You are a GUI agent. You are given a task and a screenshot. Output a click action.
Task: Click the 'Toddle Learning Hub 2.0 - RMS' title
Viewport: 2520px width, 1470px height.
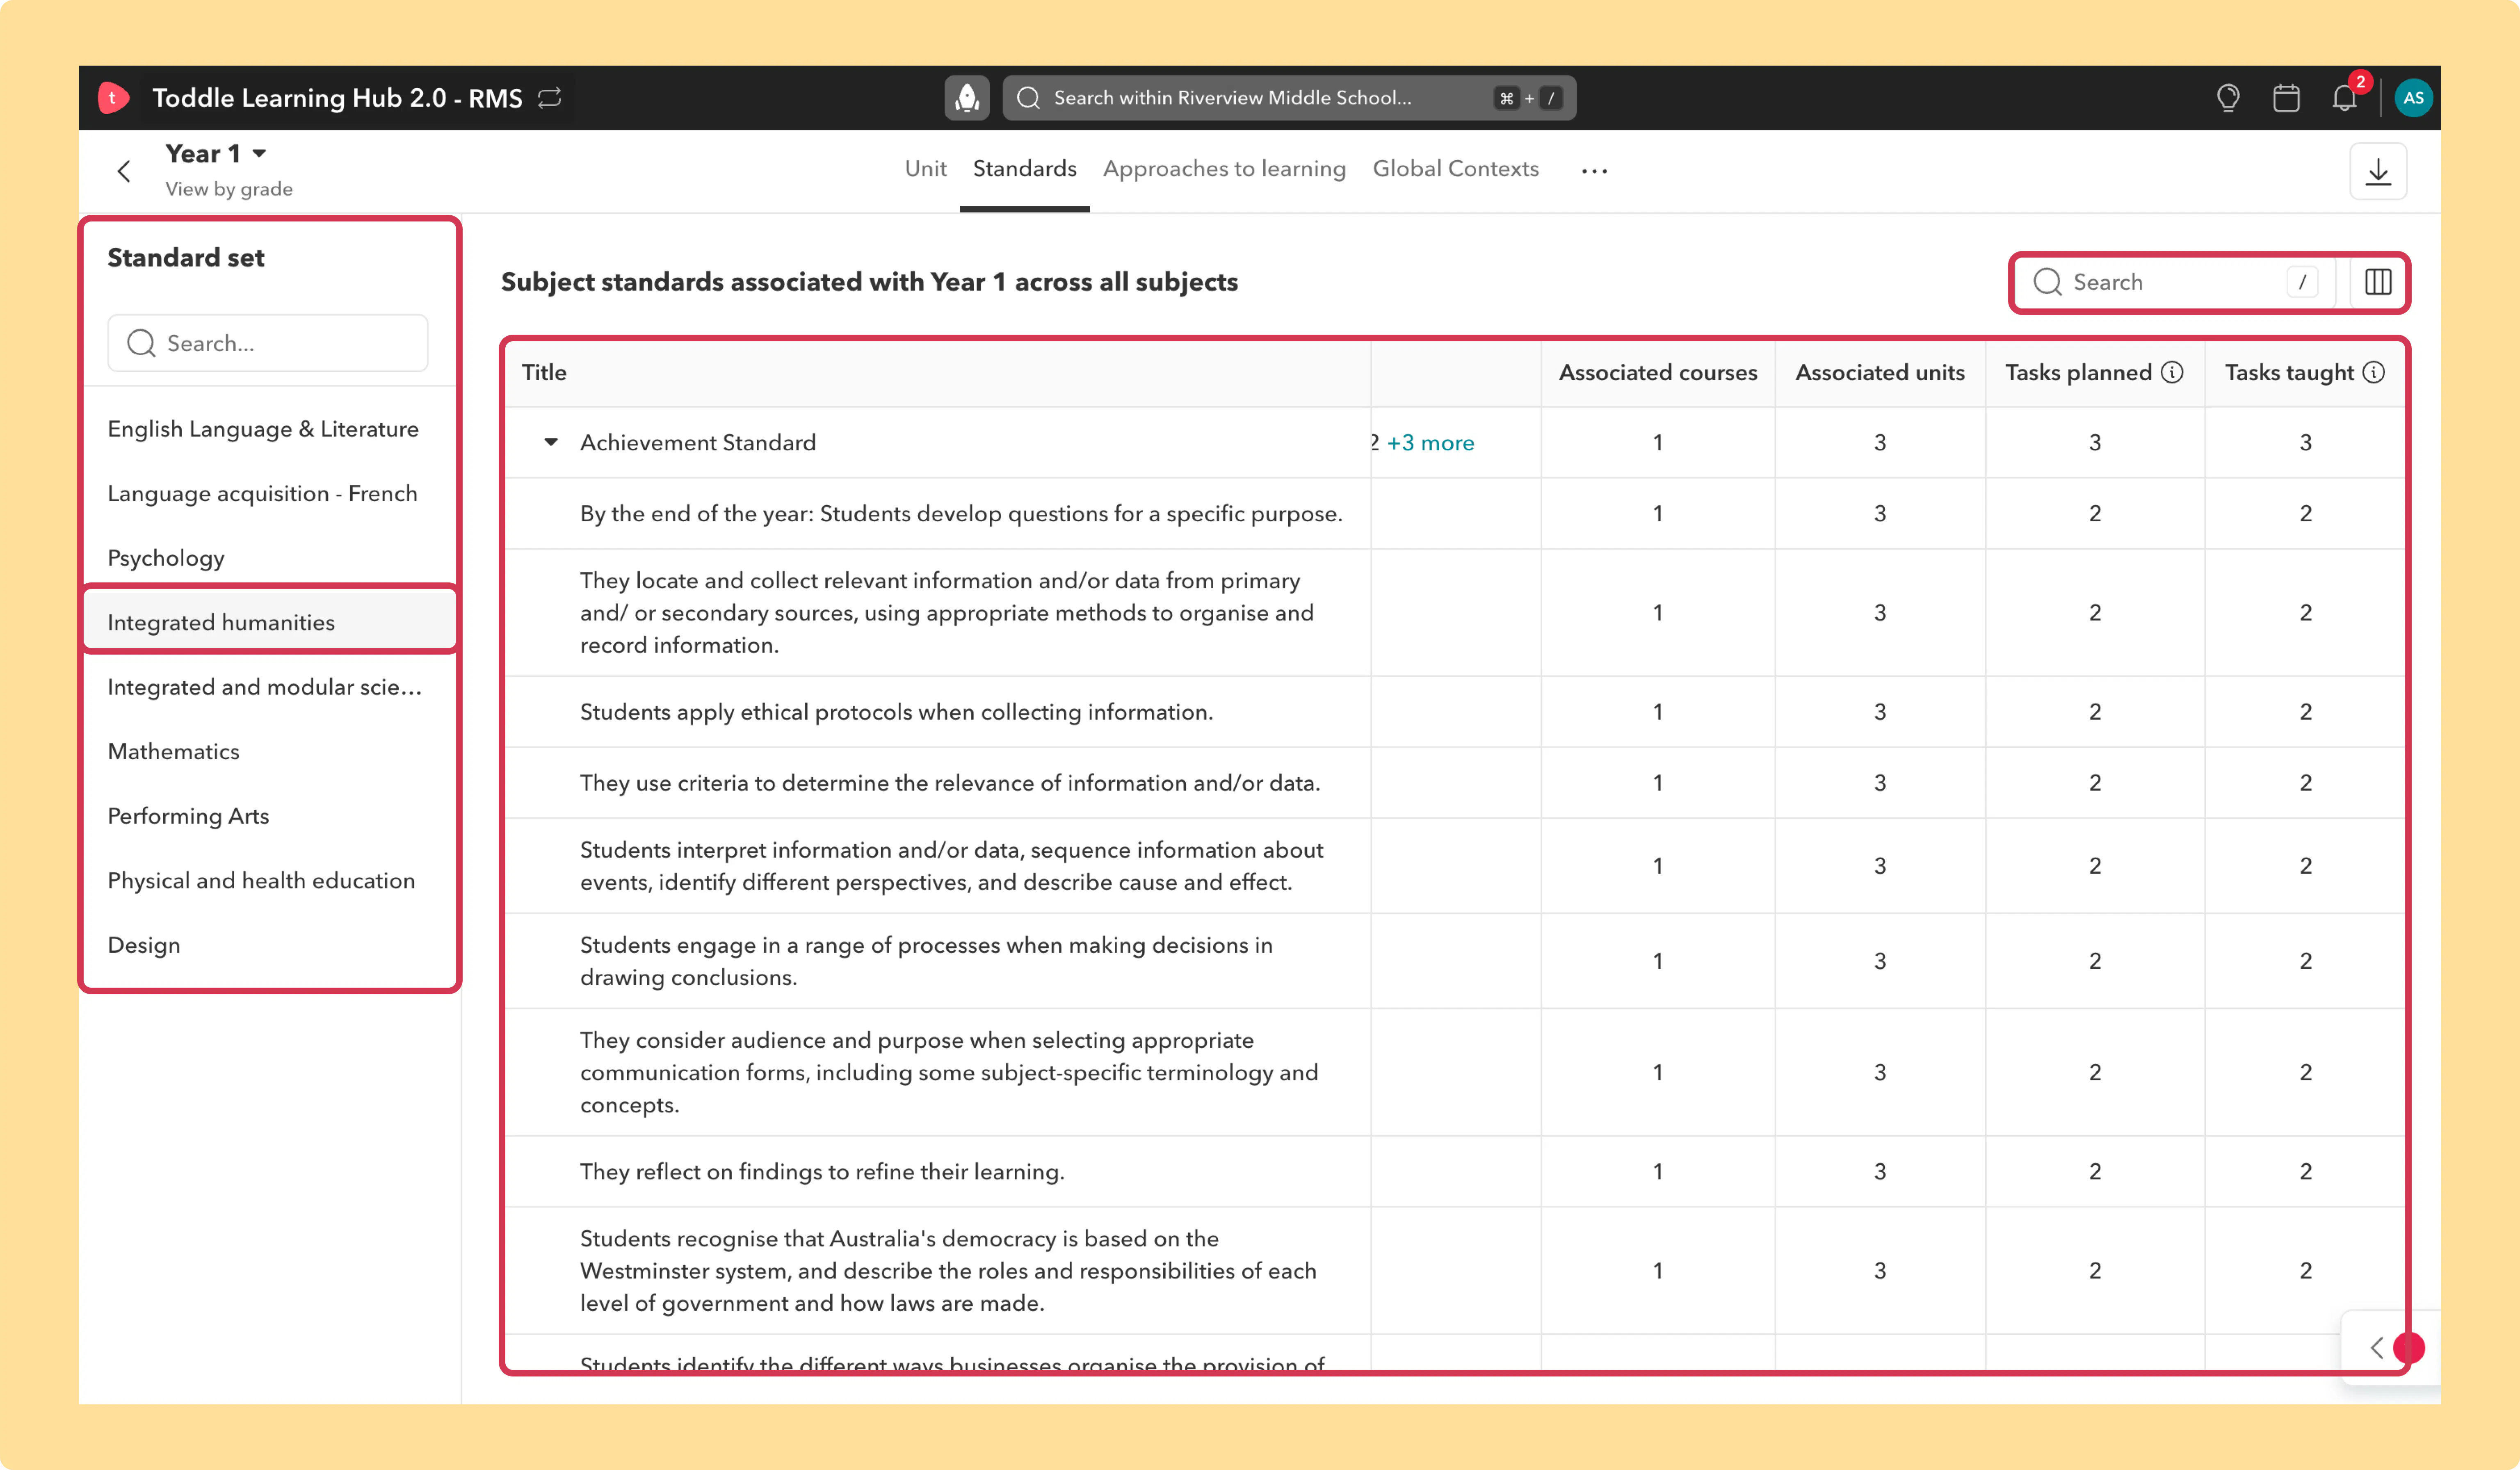337,98
